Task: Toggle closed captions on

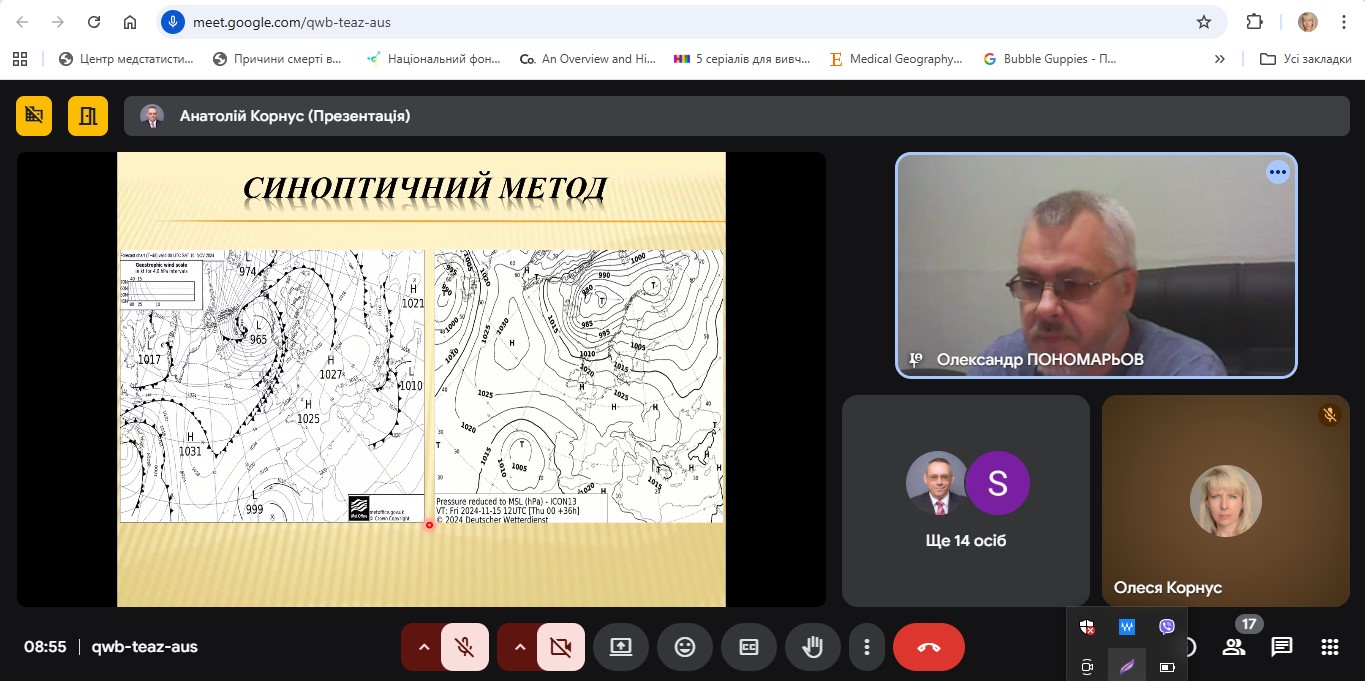Action: (x=749, y=647)
